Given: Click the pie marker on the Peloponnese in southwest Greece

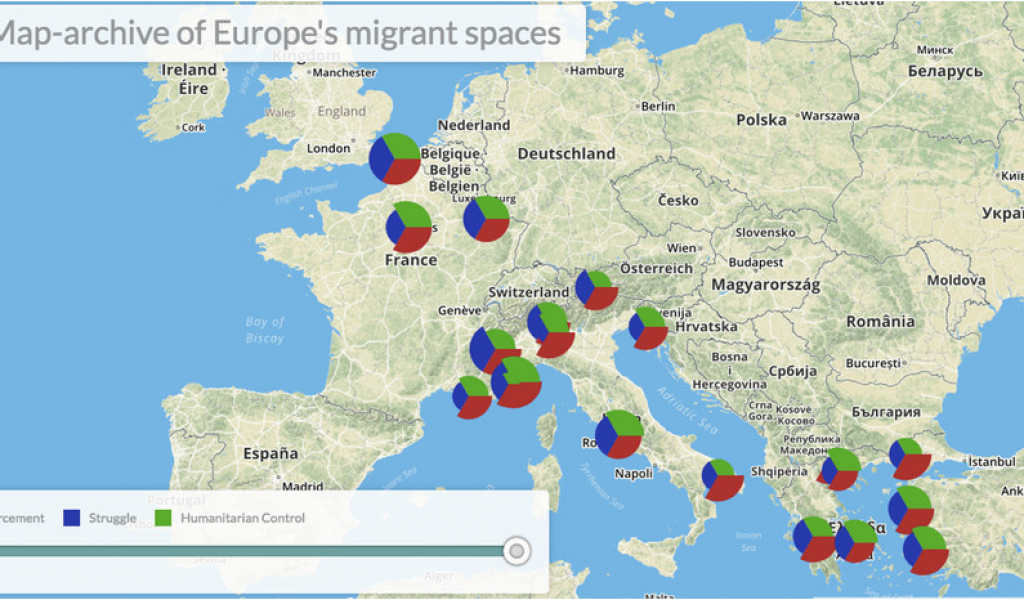Looking at the screenshot, I should pyautogui.click(x=814, y=539).
